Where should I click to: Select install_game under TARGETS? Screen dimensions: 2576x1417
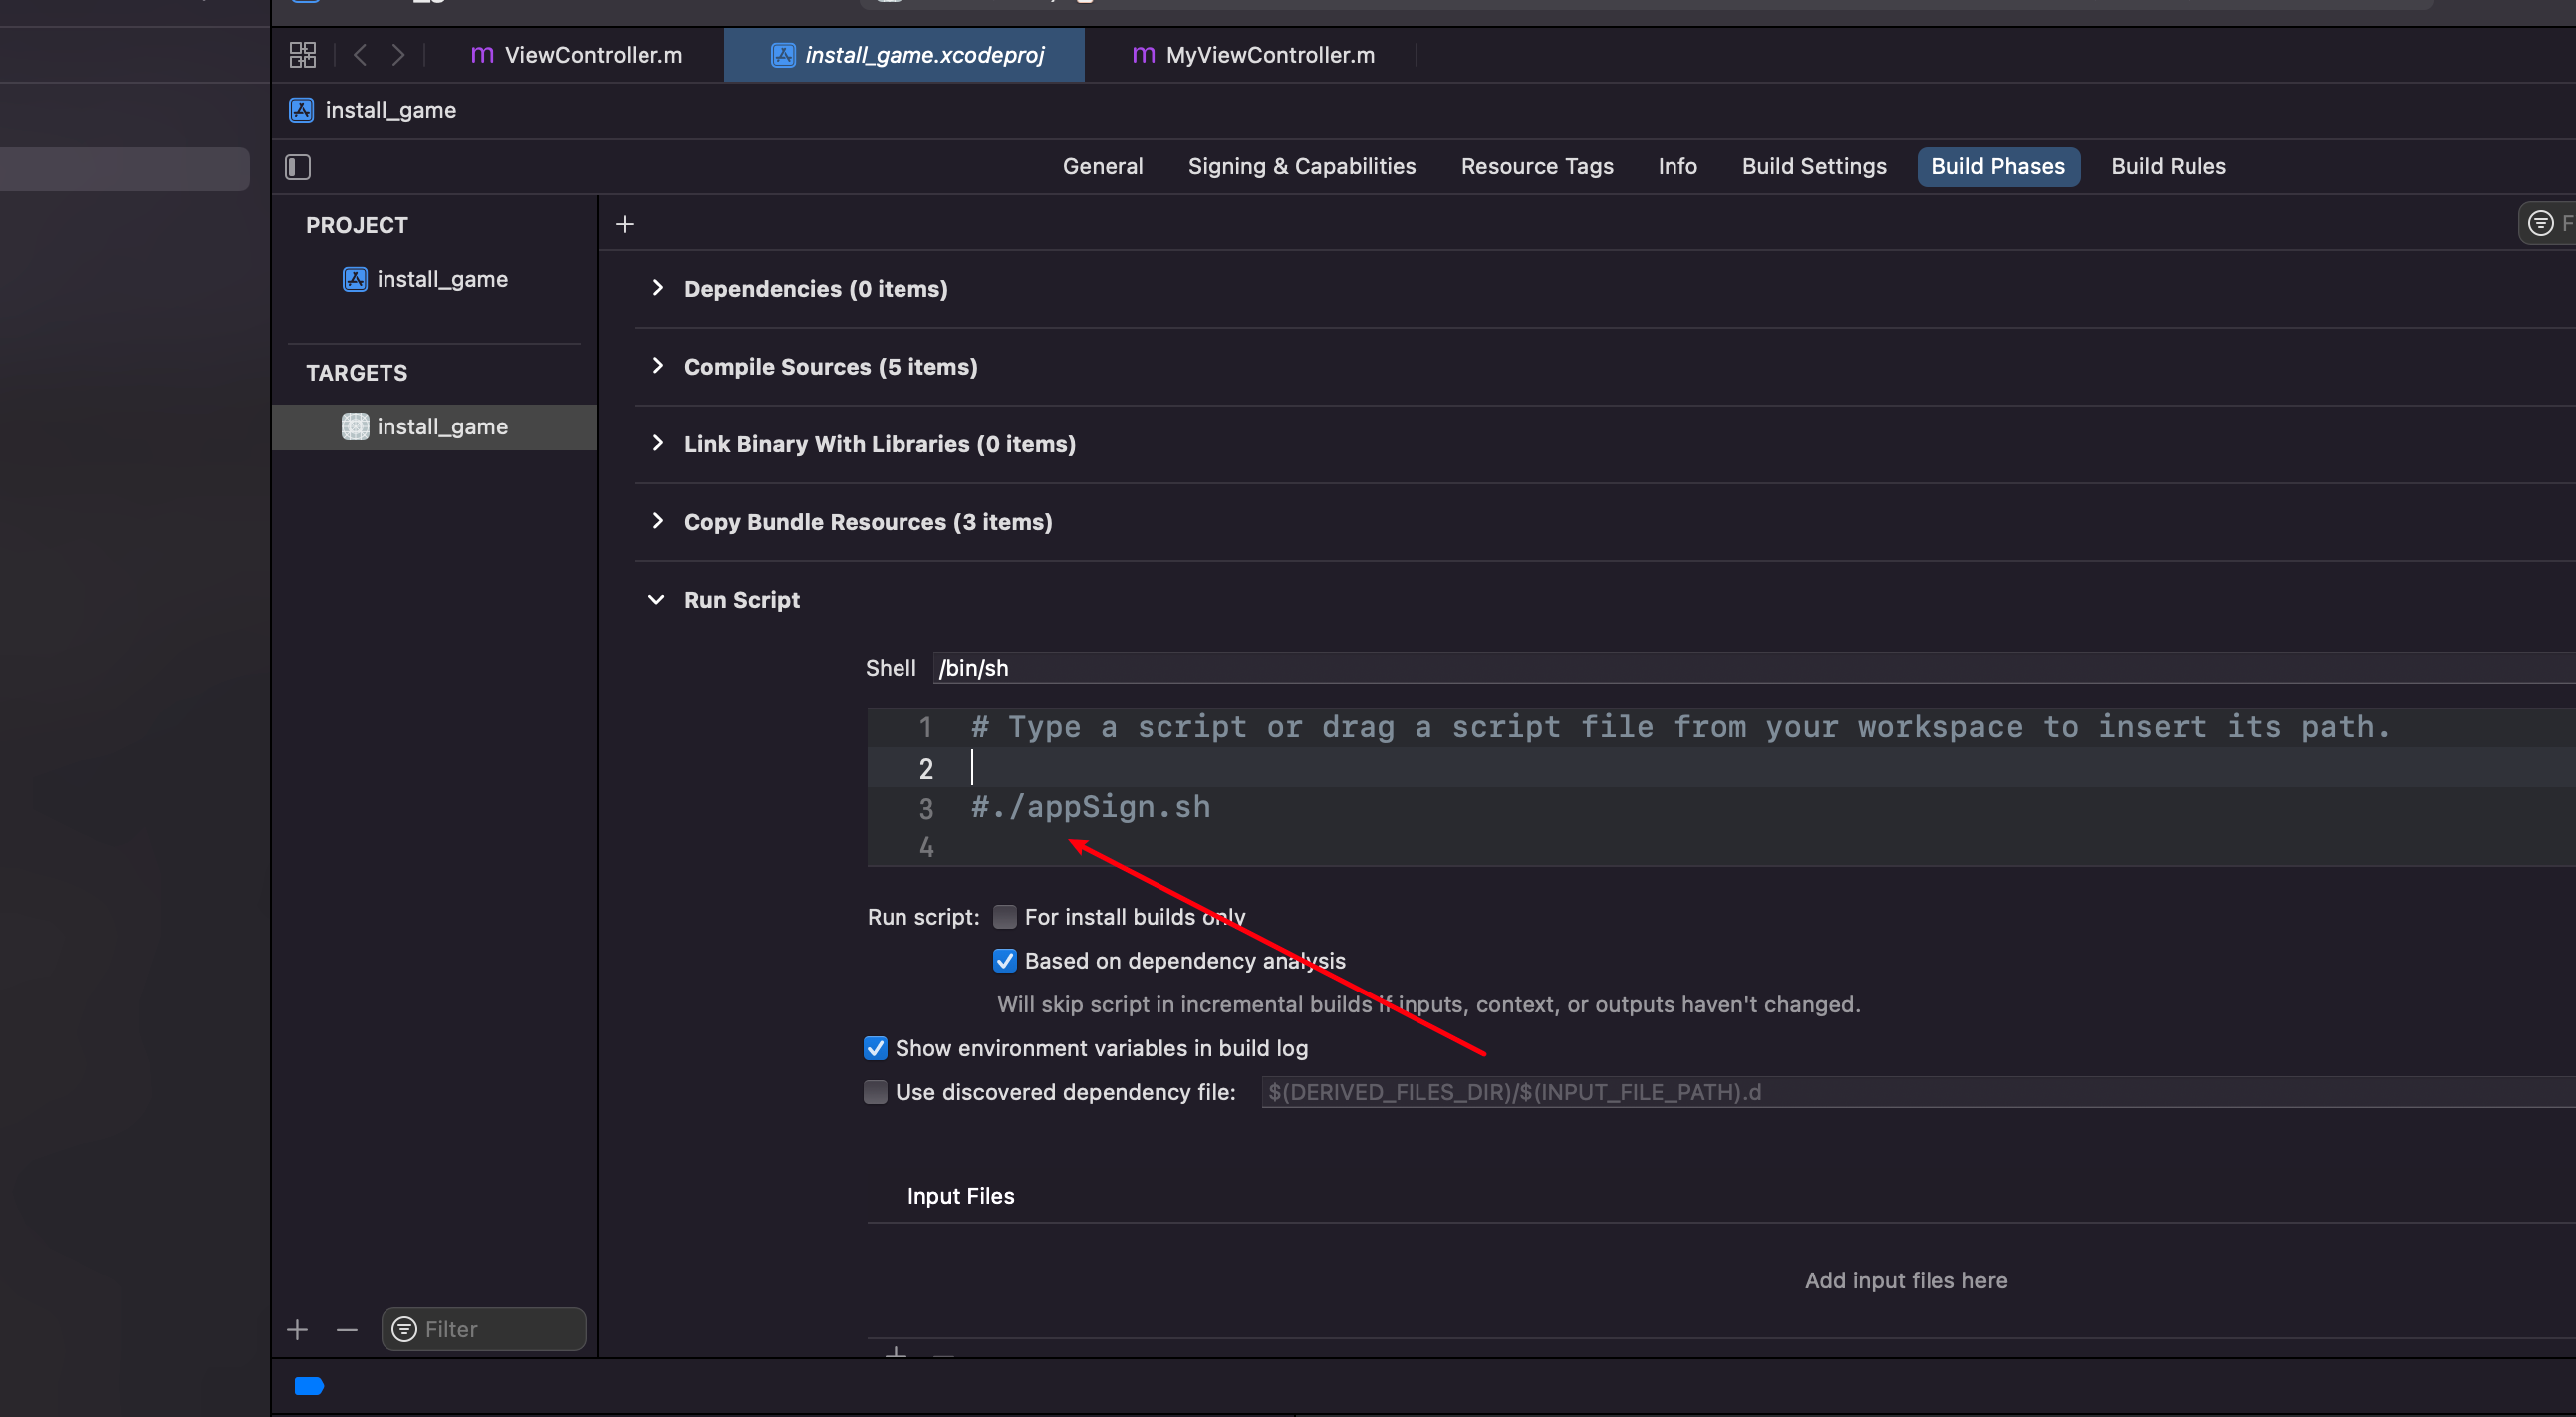[434, 427]
